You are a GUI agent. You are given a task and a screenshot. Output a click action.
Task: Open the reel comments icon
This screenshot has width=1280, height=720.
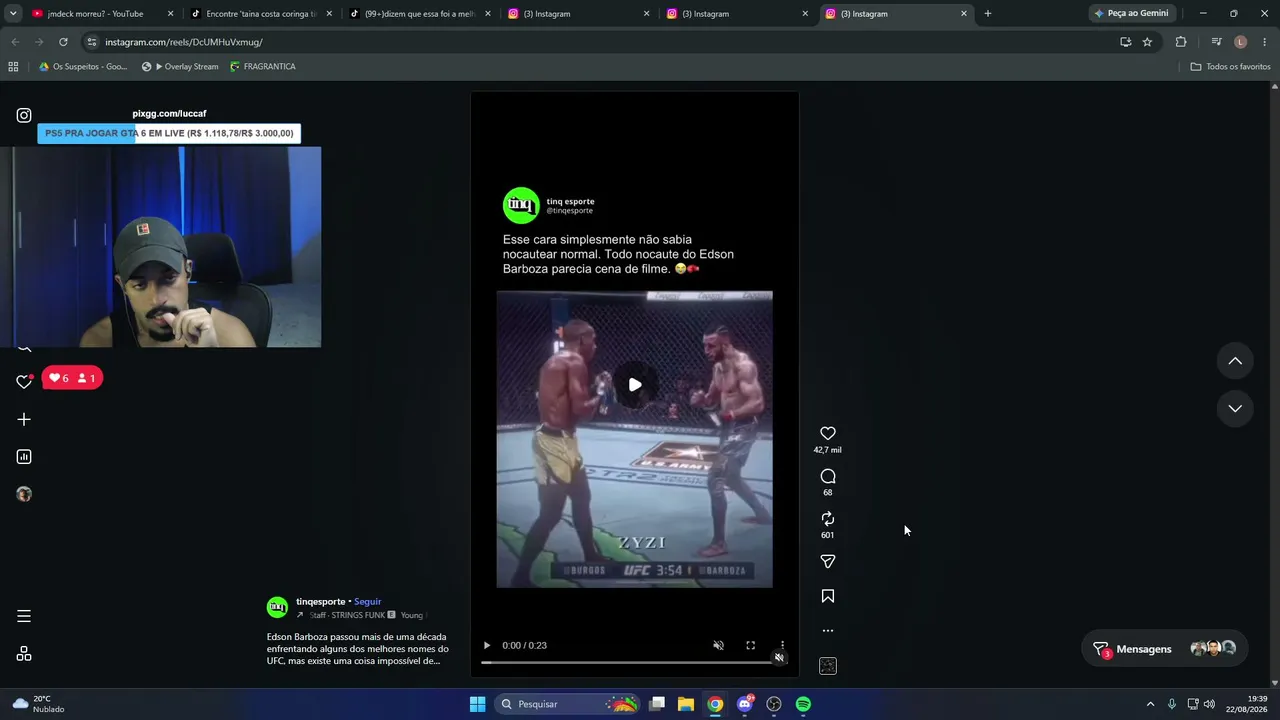click(828, 476)
